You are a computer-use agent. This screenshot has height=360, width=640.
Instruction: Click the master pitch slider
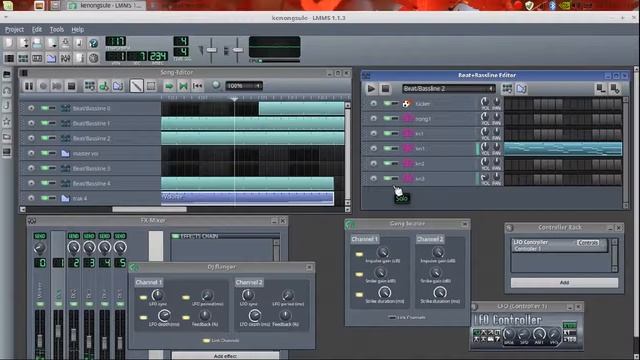click(x=238, y=50)
